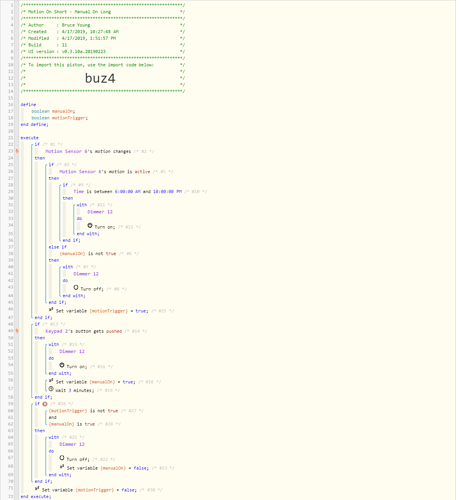Click the orange trigger marker on line 49

pyautogui.click(x=17, y=331)
